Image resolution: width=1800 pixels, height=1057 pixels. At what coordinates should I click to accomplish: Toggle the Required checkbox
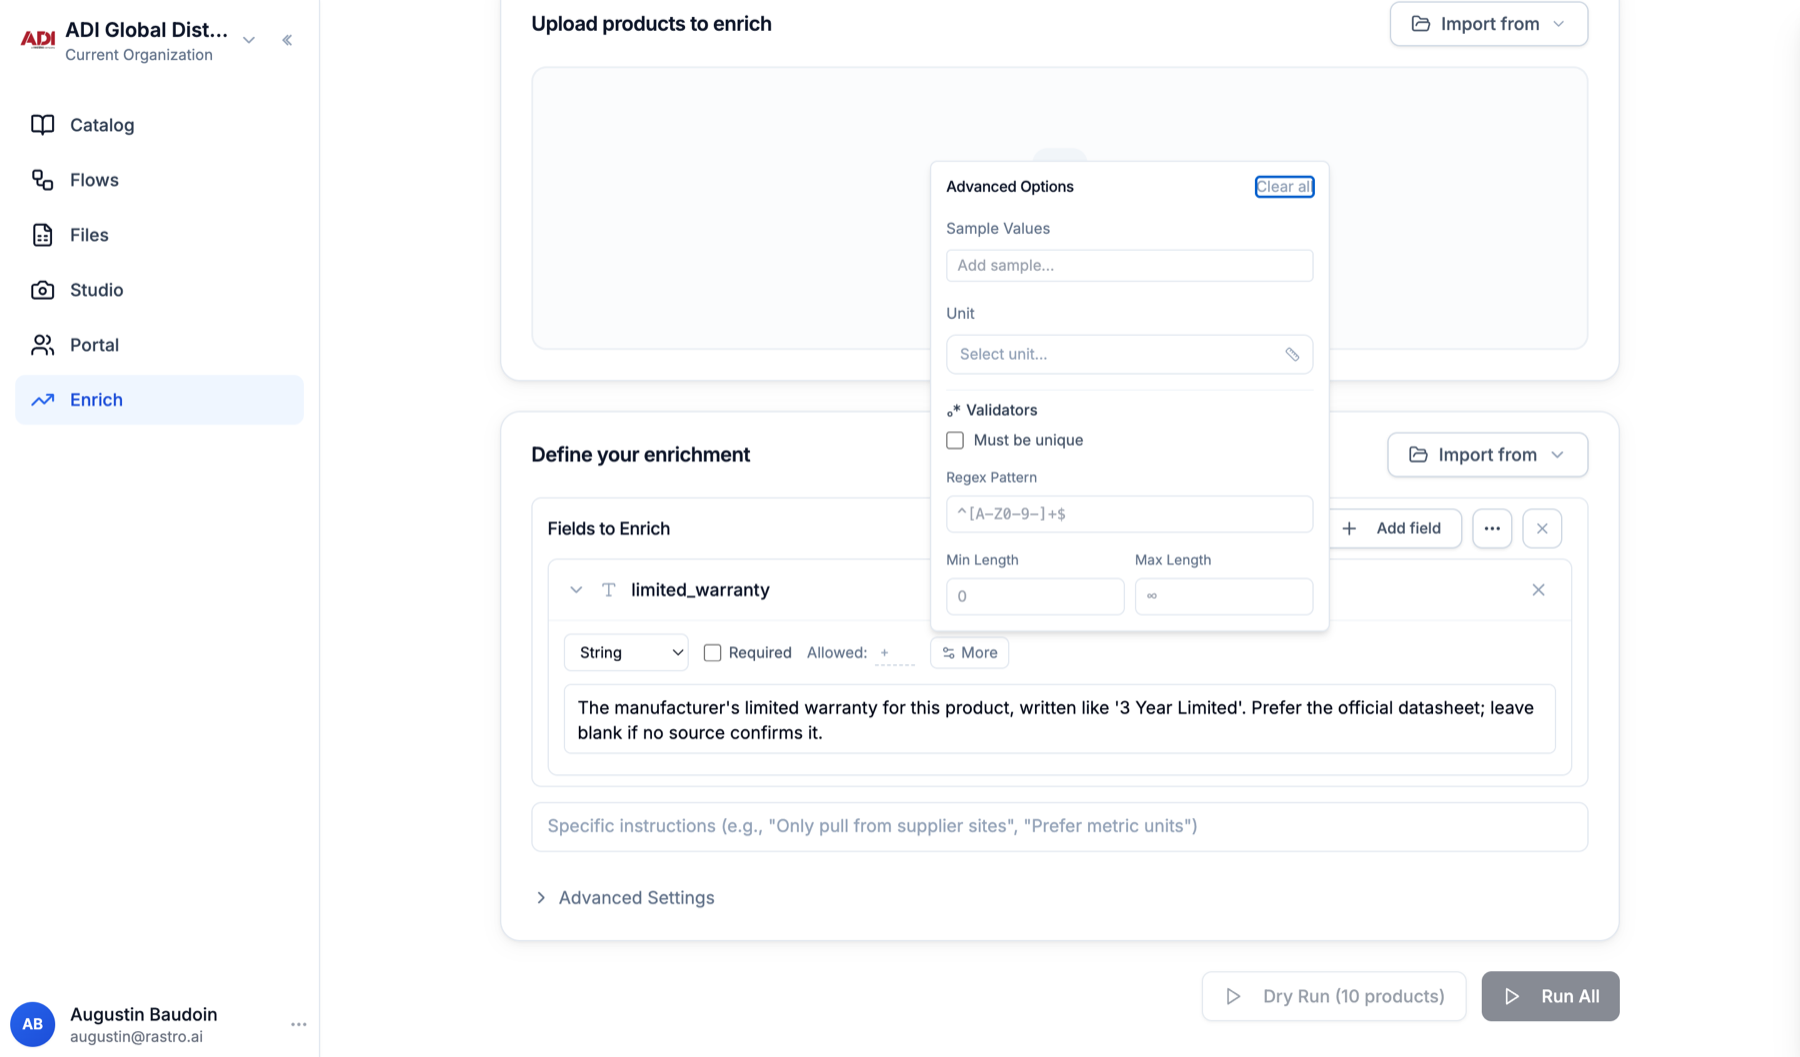point(712,653)
